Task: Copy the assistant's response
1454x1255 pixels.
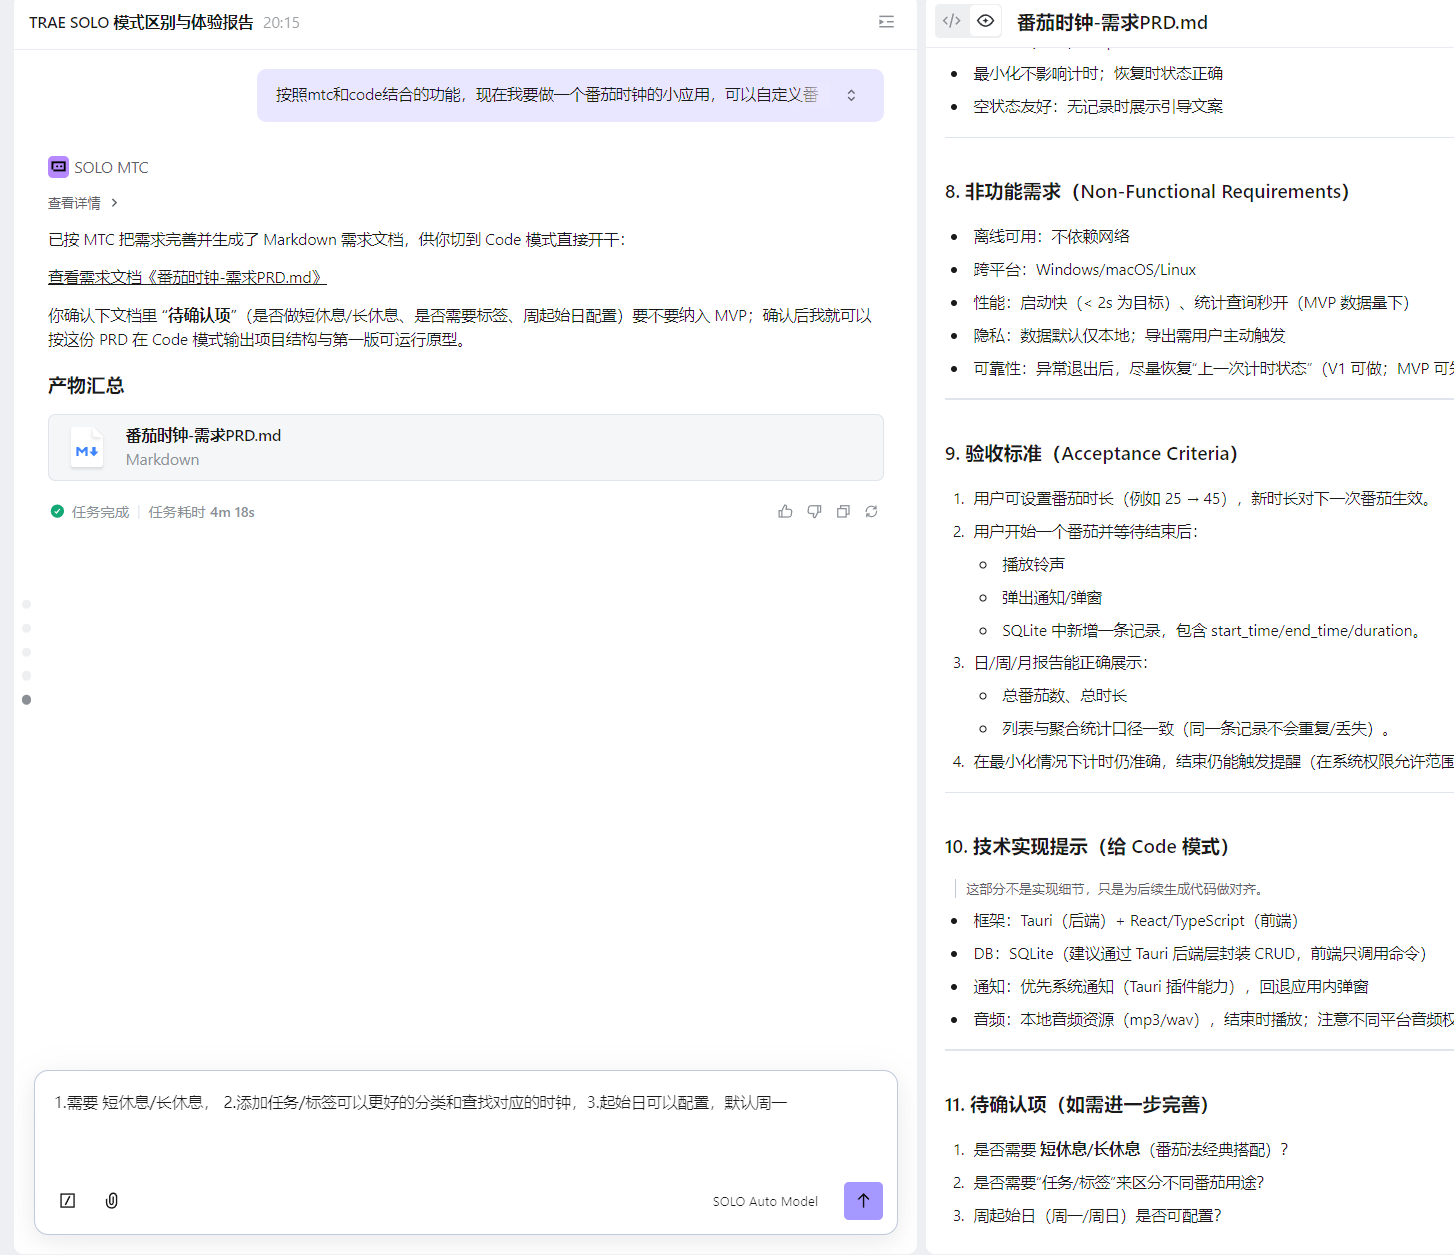Action: 843,512
